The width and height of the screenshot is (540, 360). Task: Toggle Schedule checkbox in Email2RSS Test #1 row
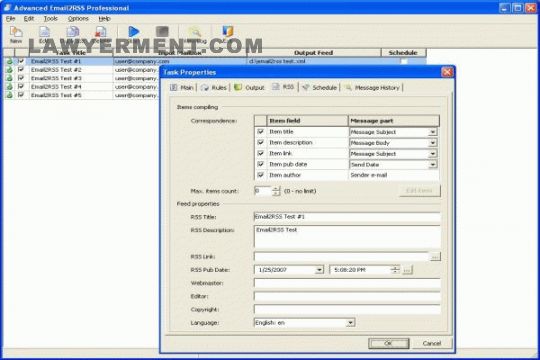pos(404,61)
